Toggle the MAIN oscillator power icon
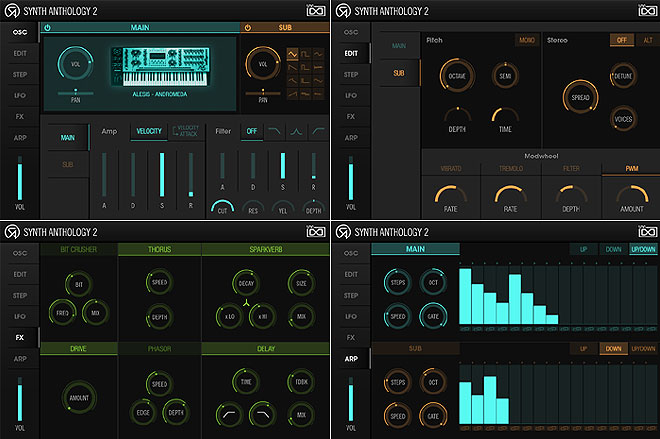660x439 pixels. pos(49,28)
